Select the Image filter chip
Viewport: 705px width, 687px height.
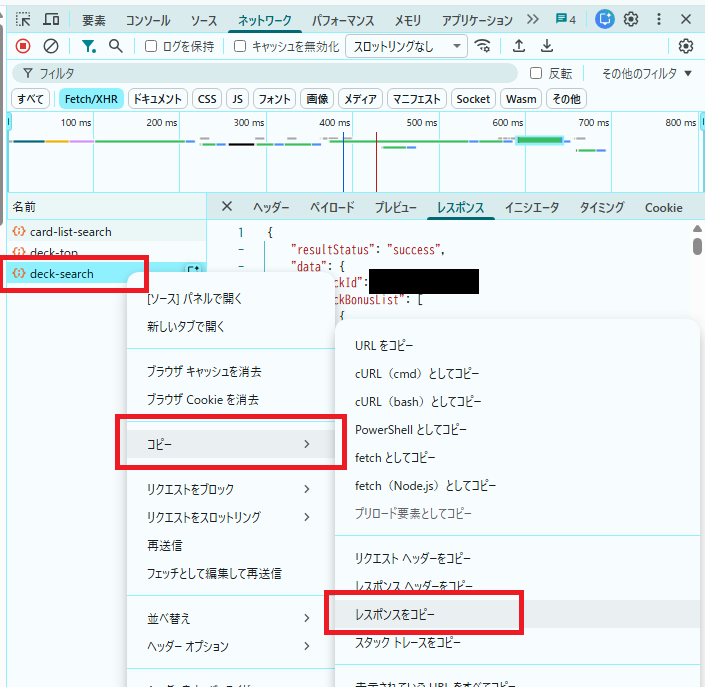coord(317,99)
